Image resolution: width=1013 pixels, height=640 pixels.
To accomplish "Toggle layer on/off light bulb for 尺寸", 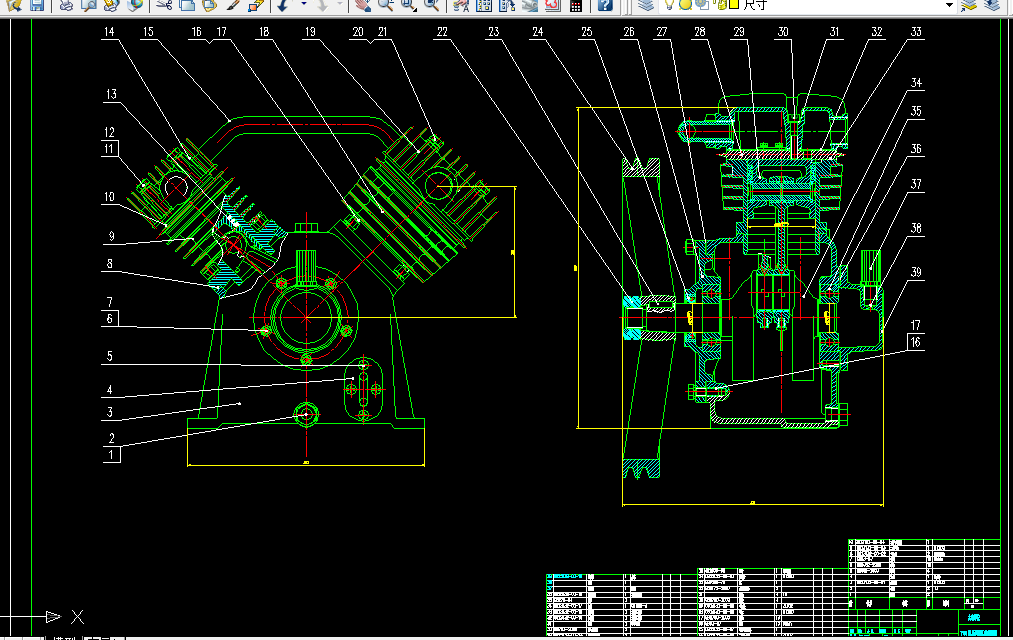I will [669, 5].
